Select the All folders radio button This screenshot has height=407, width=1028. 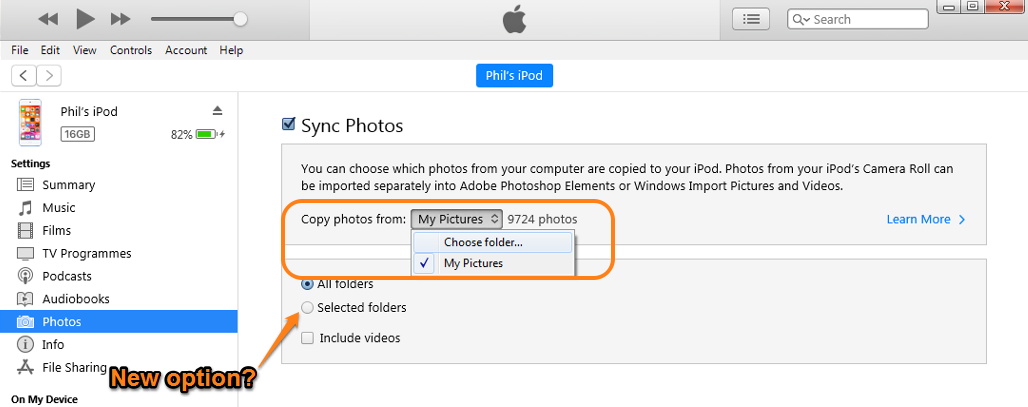tap(308, 284)
